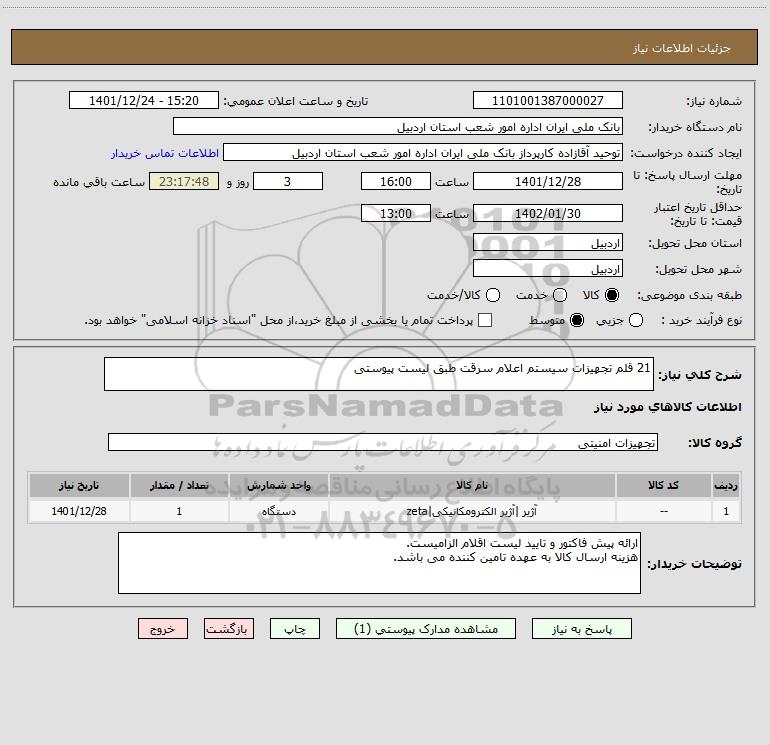
Task: Click the توضیحات خریدار text area
Action: pos(379,563)
